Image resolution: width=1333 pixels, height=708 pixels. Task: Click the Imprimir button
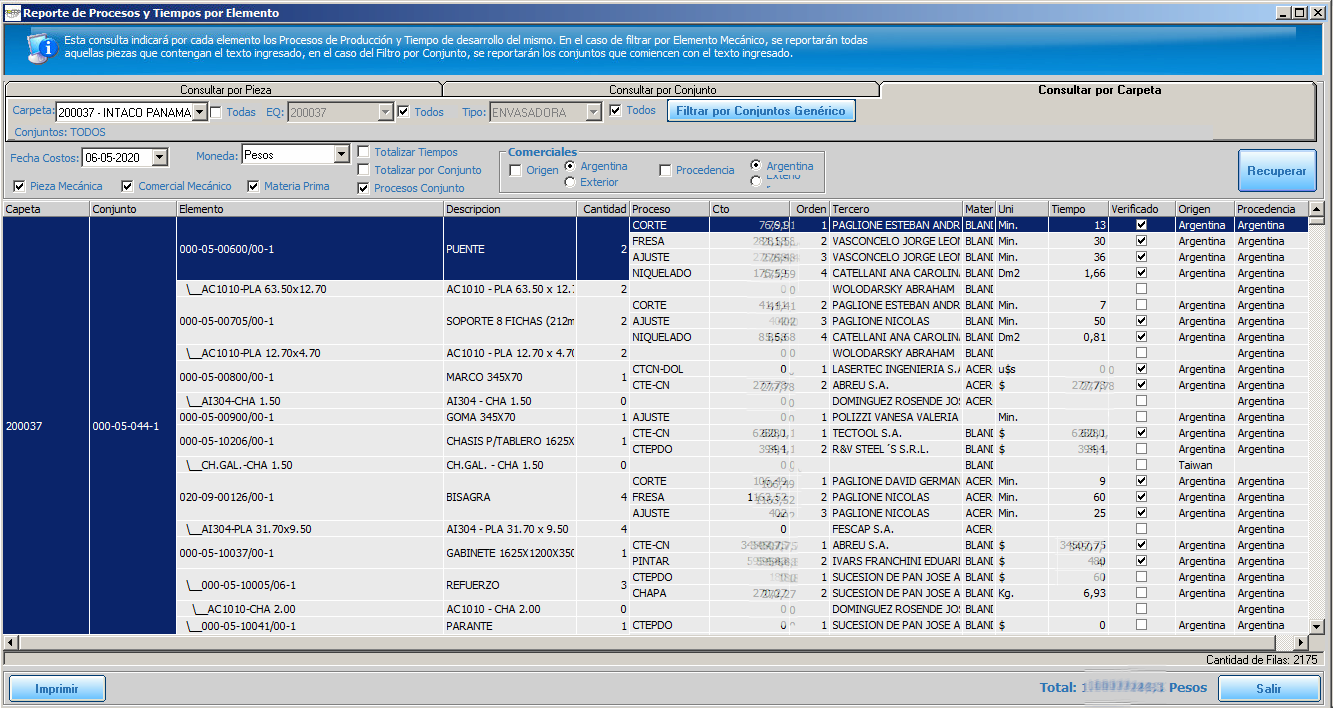[57, 688]
